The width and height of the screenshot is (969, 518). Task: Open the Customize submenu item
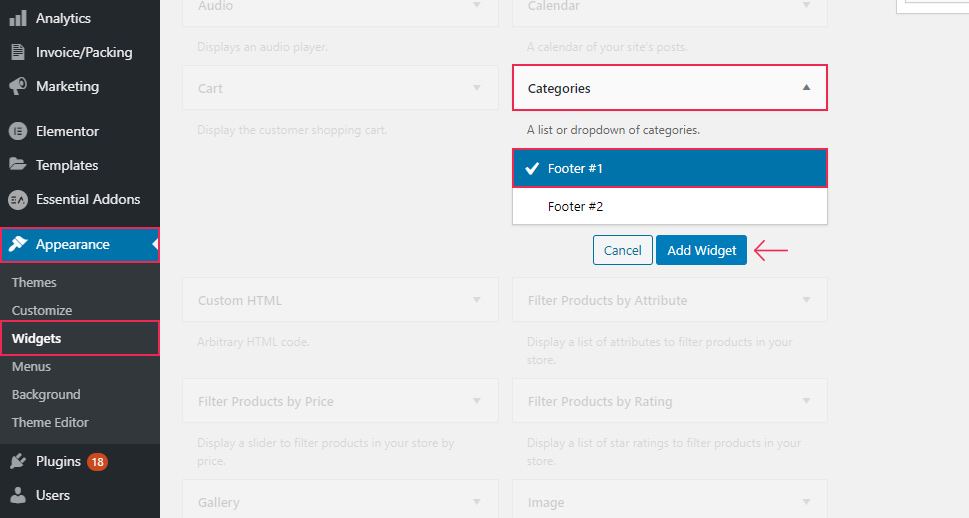(x=42, y=311)
